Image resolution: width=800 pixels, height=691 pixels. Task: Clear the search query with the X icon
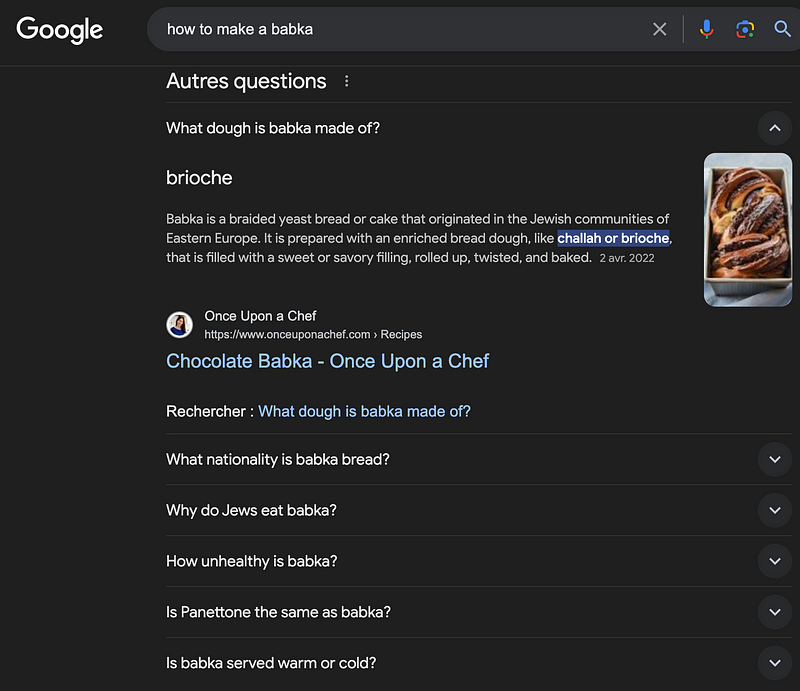pos(660,29)
